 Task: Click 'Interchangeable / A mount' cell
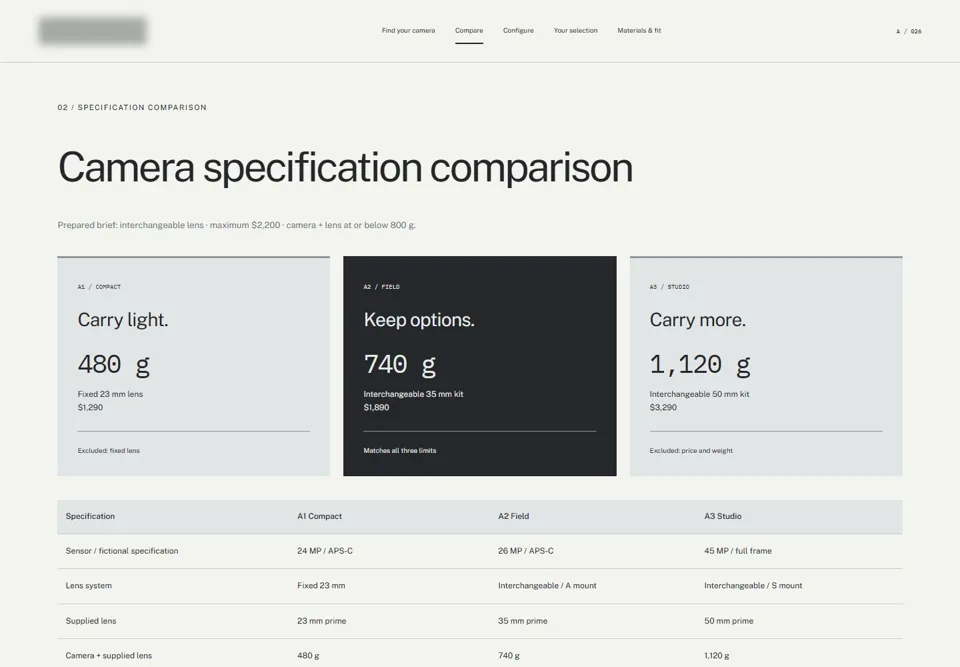[x=547, y=586]
